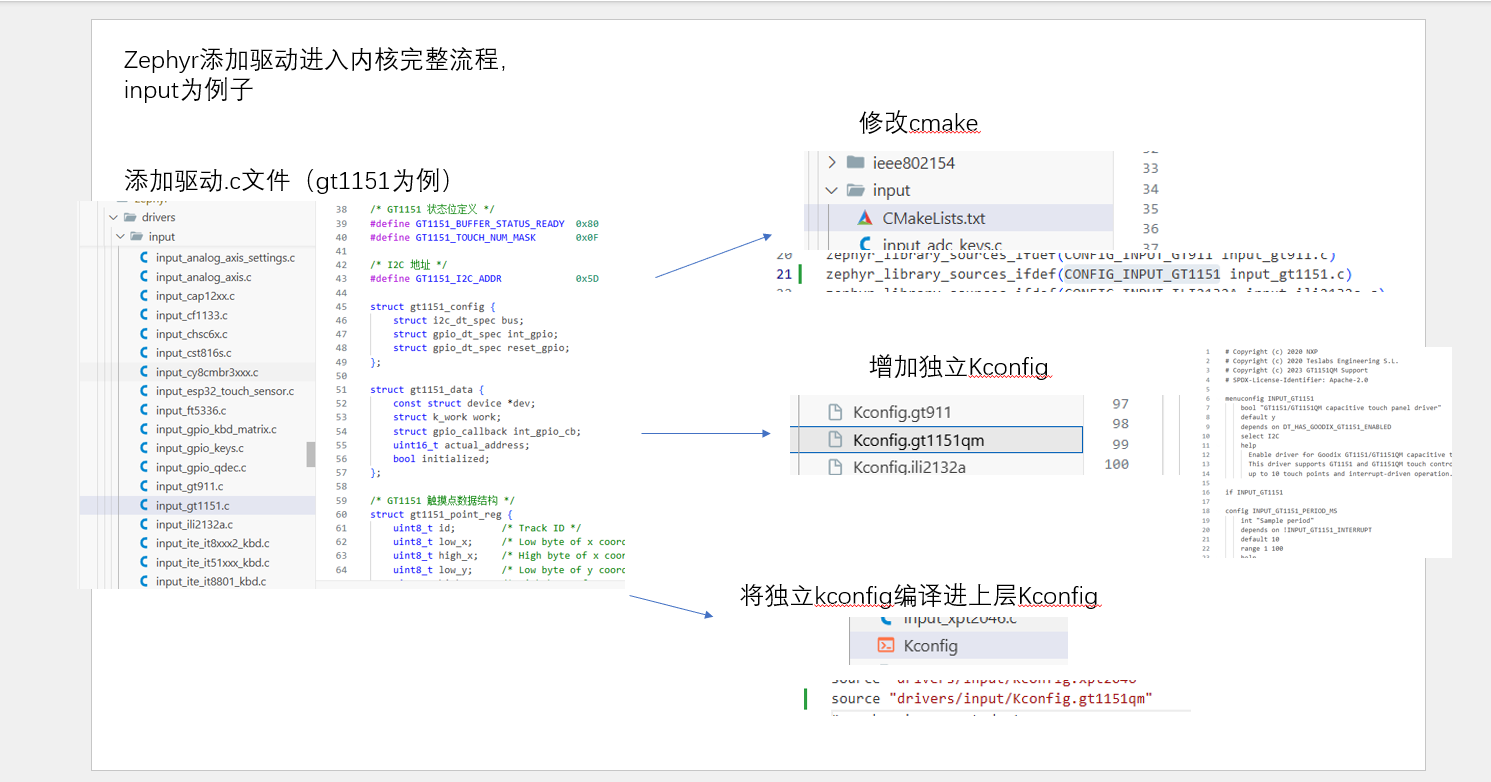Click the GT1151_TOUCH_NUM_MASK define line
Image resolution: width=1491 pixels, height=782 pixels.
pos(484,237)
